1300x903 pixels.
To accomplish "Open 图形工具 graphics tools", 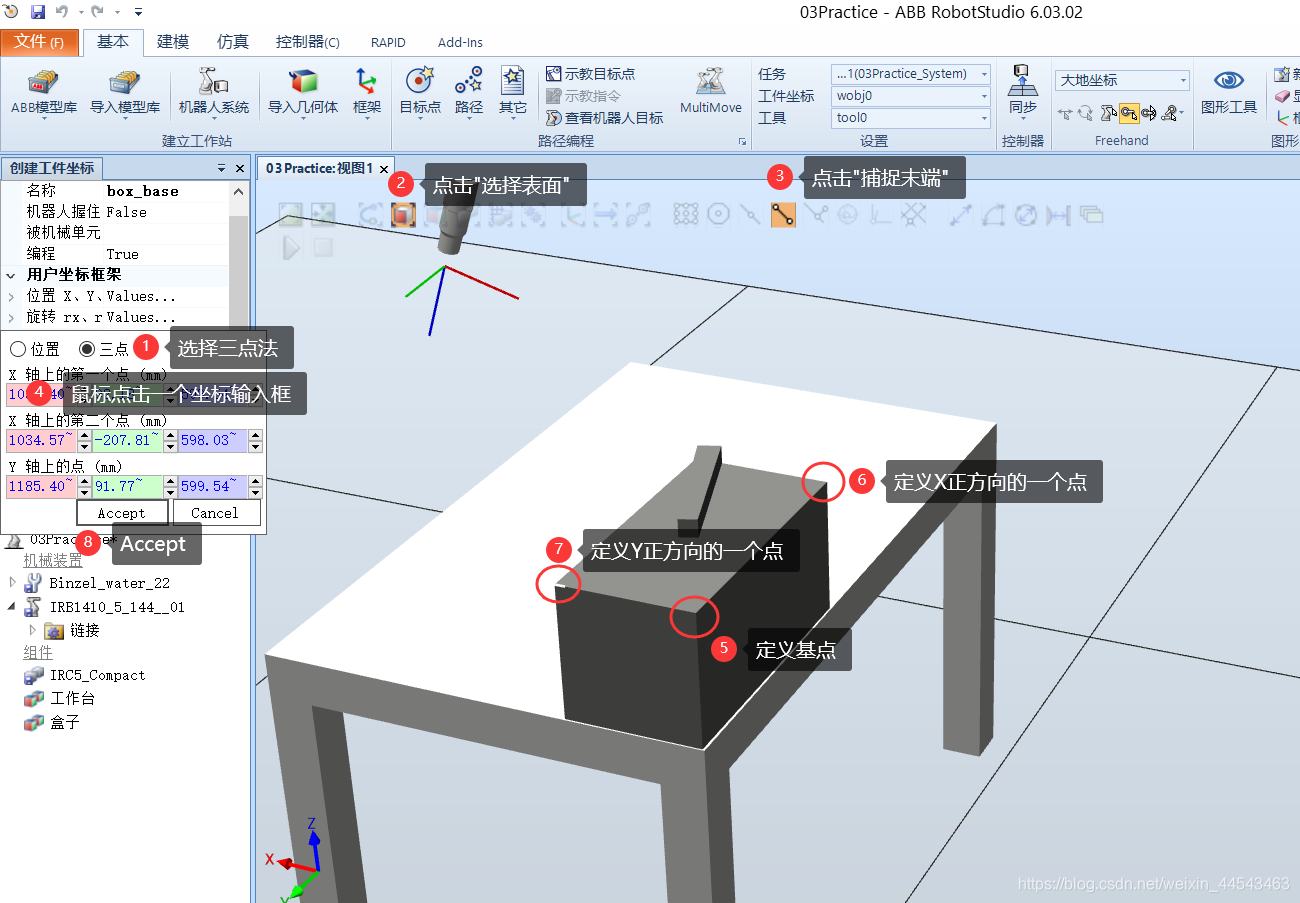I will pyautogui.click(x=1229, y=92).
